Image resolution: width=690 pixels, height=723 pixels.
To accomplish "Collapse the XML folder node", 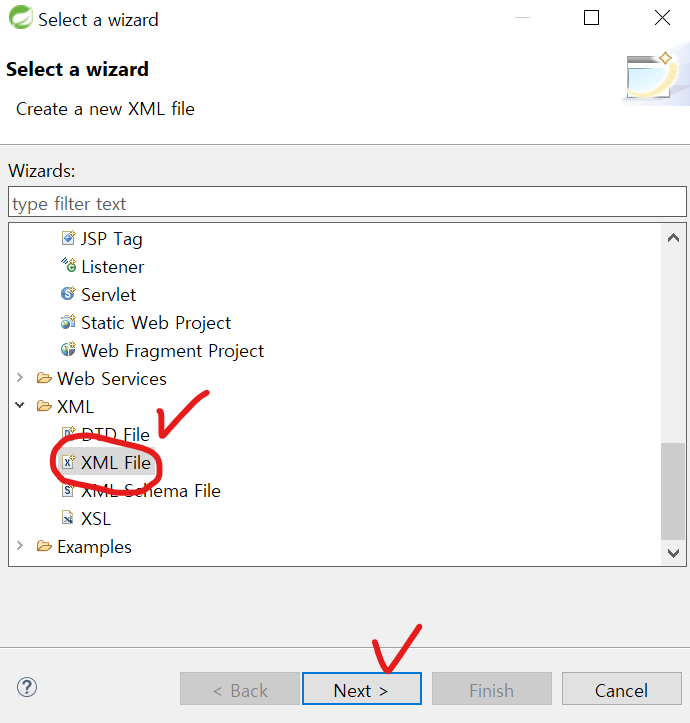I will (x=19, y=406).
